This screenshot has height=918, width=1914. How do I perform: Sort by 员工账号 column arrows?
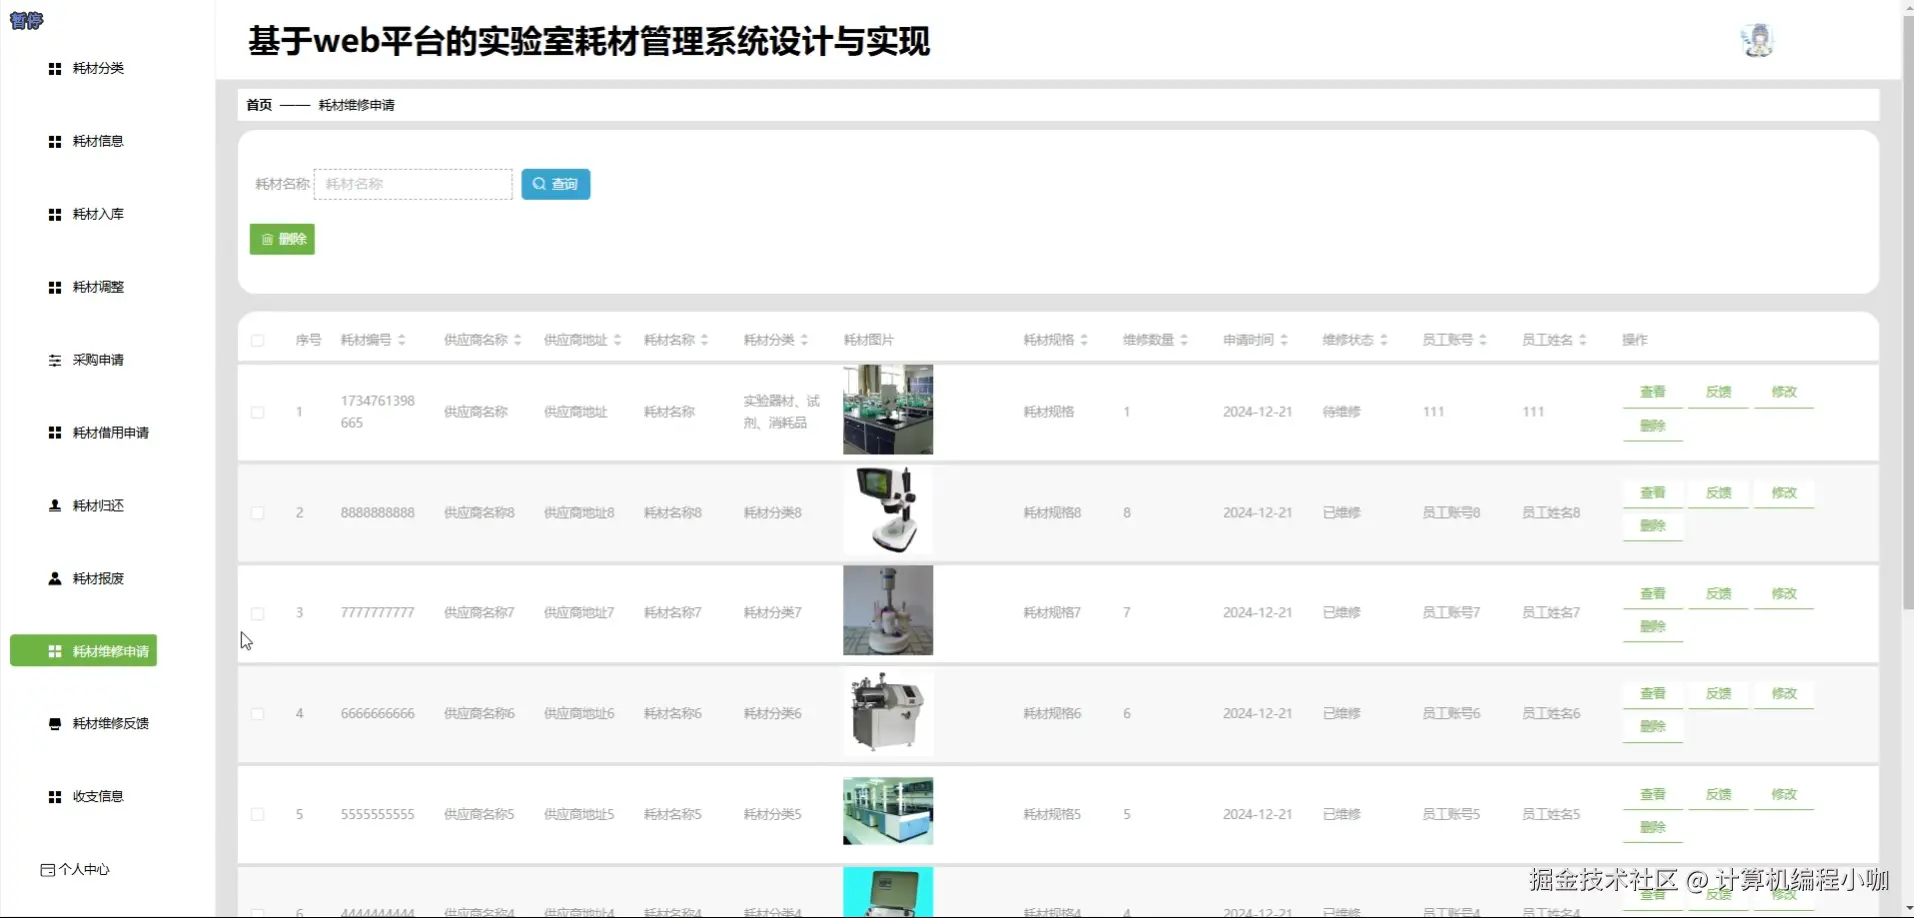click(x=1483, y=341)
